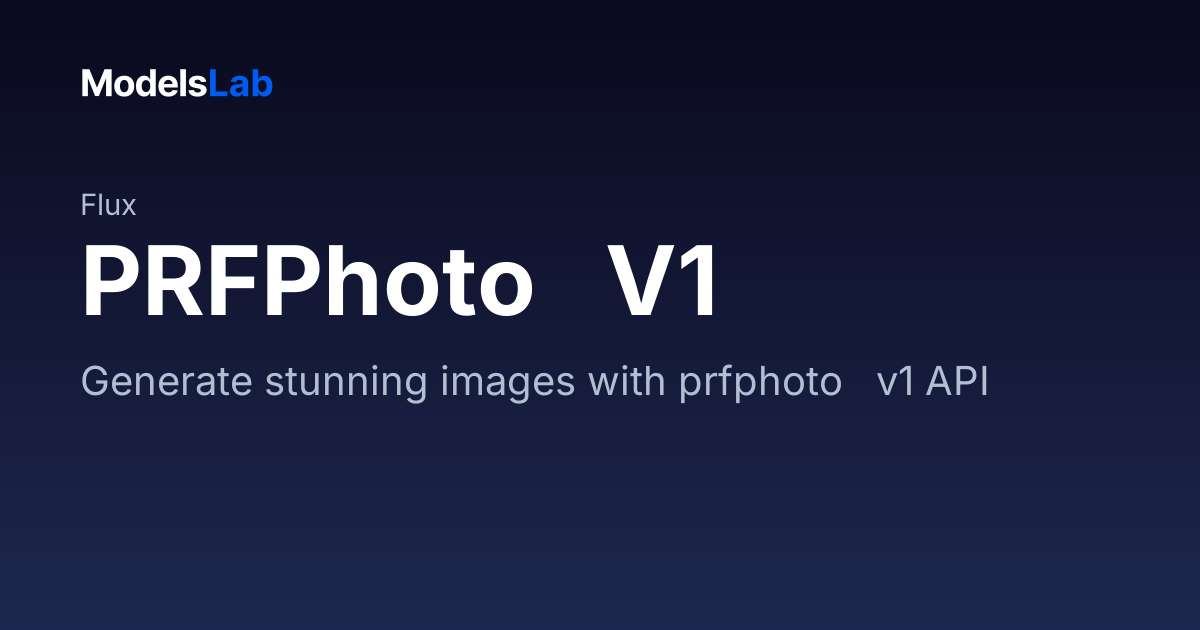Select the Flux category label

pyautogui.click(x=108, y=205)
